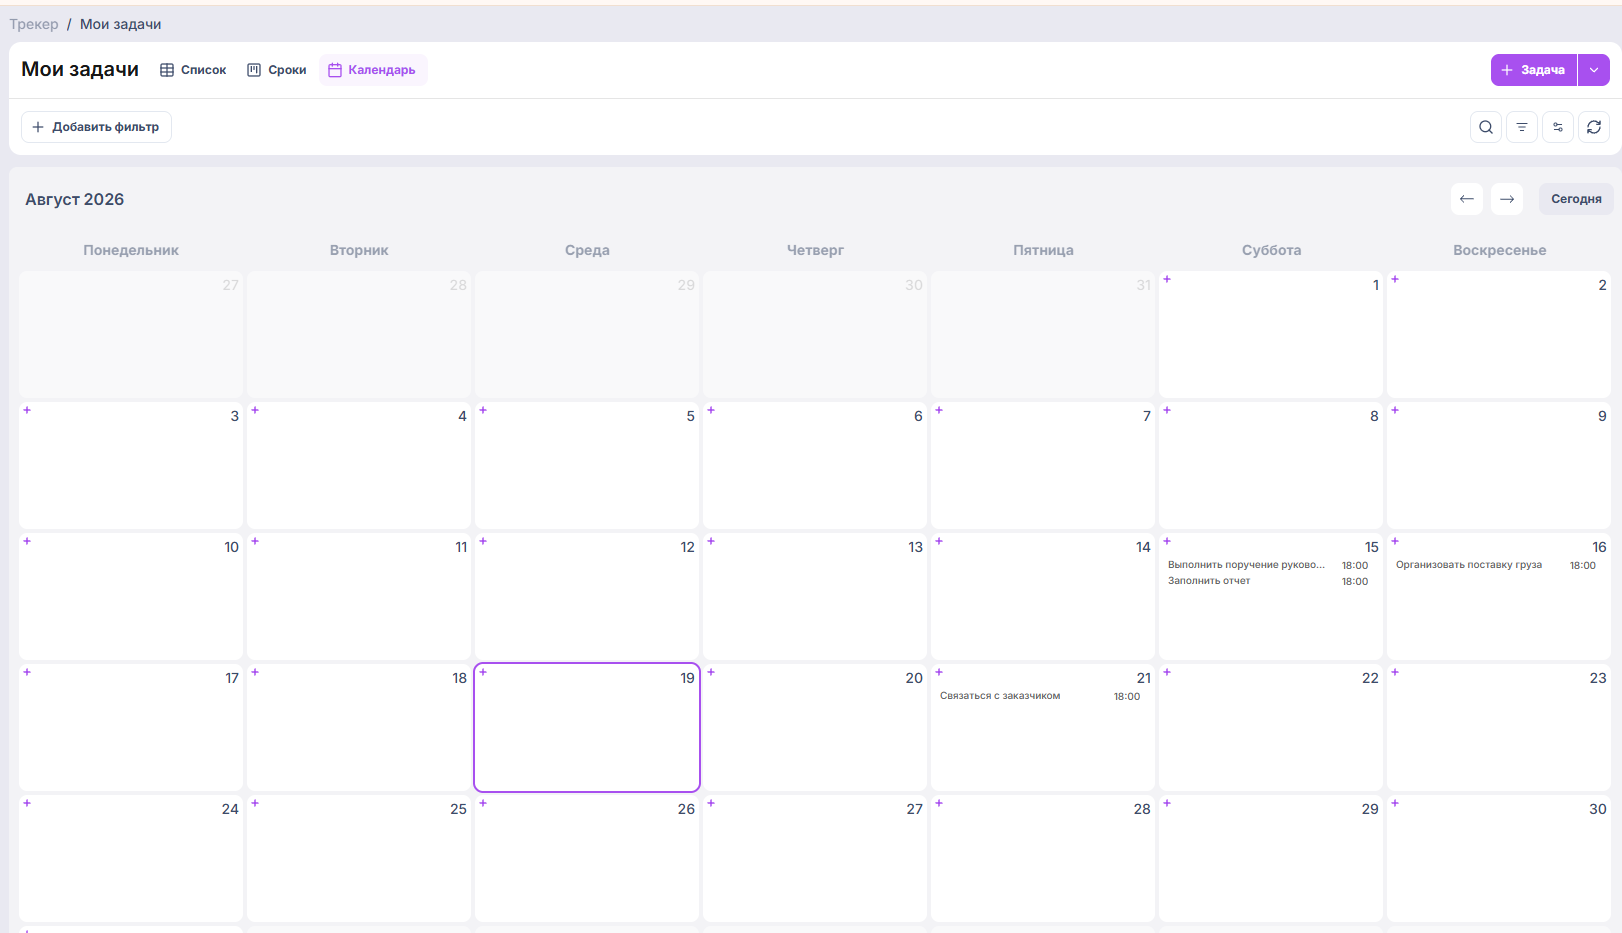Click plus icon on August 2 cell

[x=1395, y=279]
